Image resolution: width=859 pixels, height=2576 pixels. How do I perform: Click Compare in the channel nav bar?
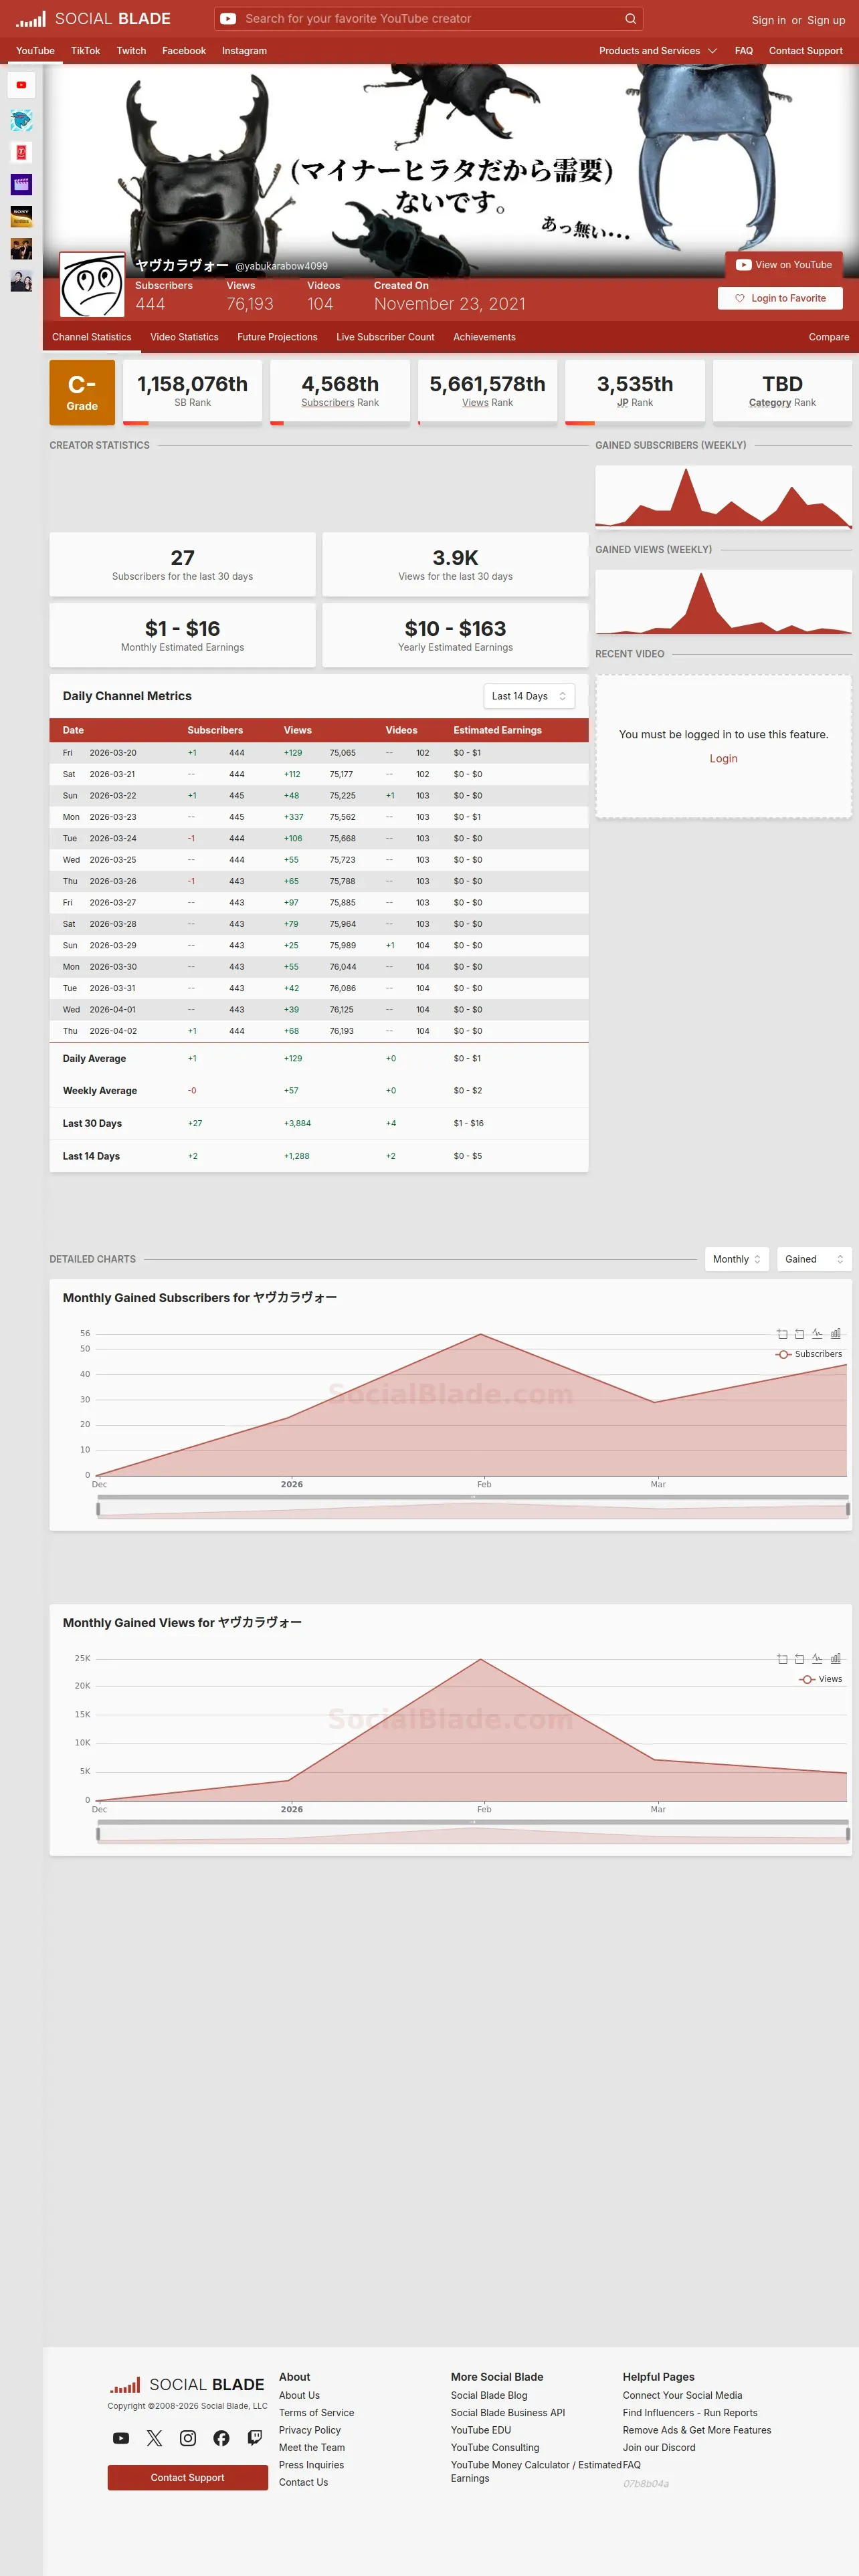point(829,337)
